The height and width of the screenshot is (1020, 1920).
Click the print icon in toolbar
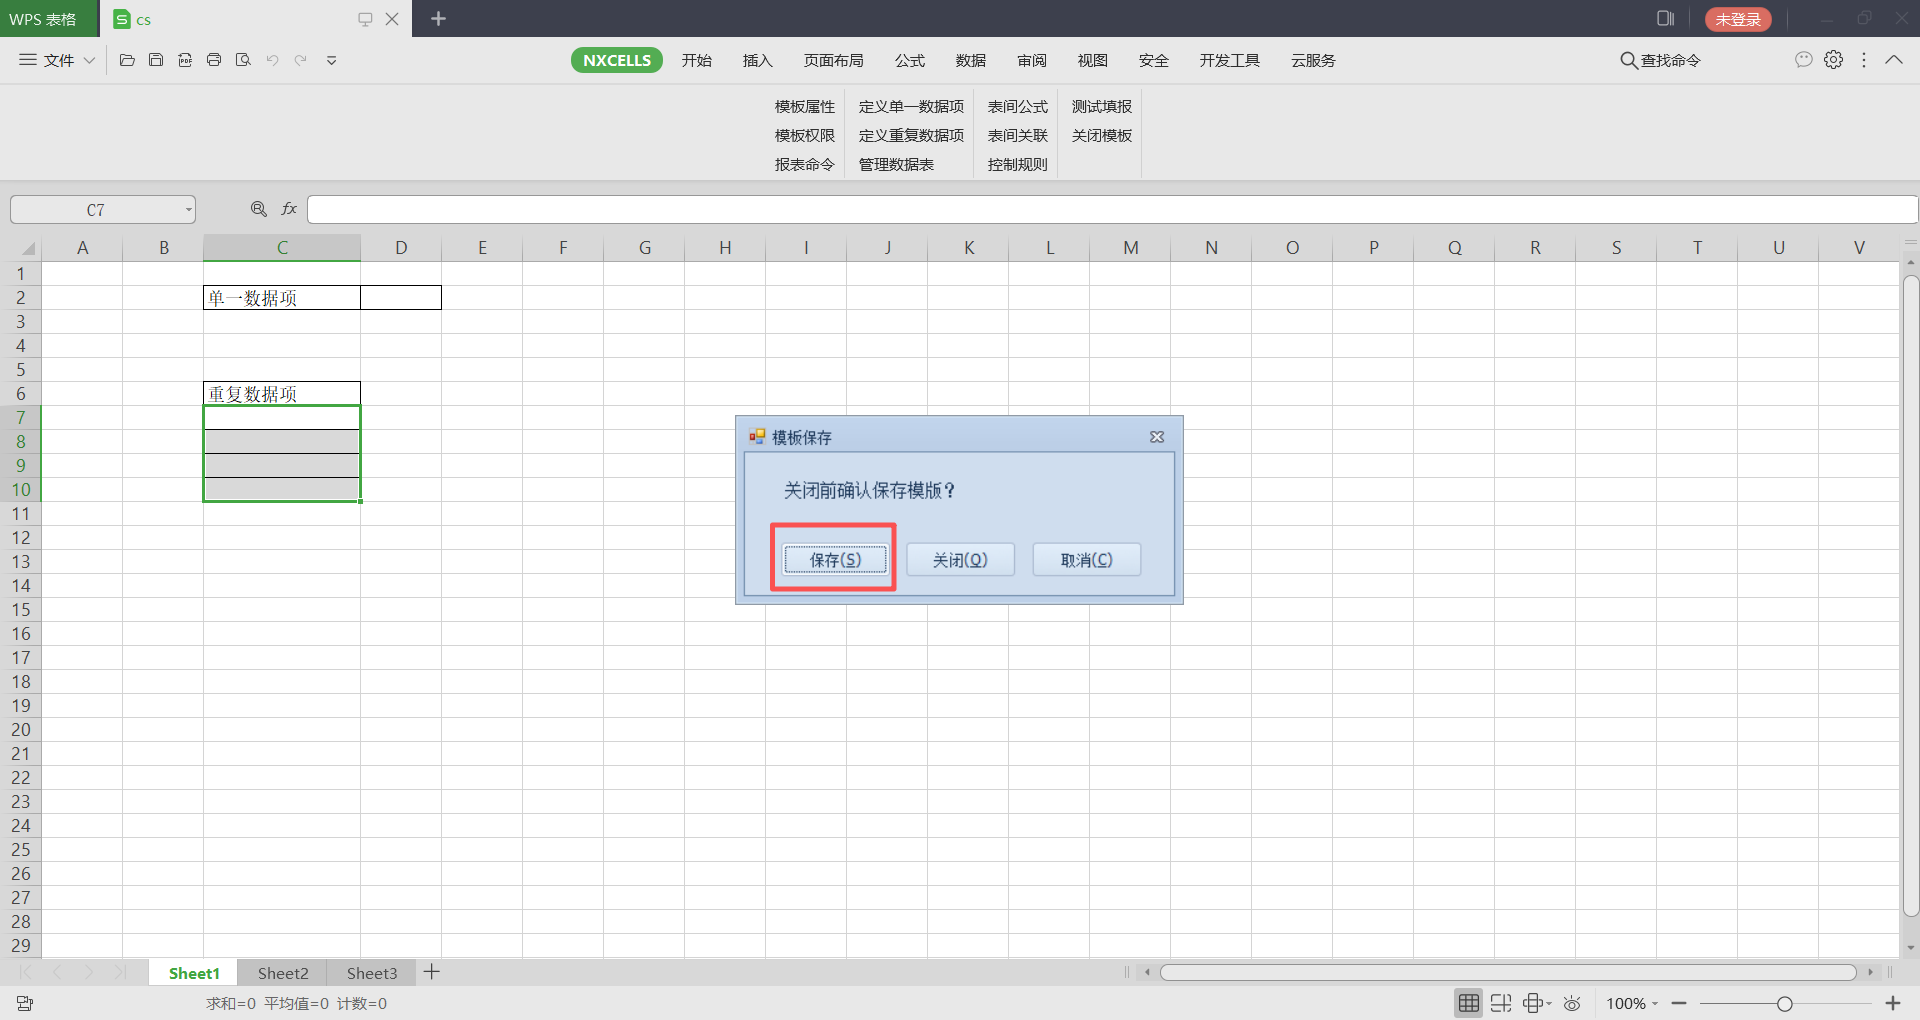pos(214,60)
